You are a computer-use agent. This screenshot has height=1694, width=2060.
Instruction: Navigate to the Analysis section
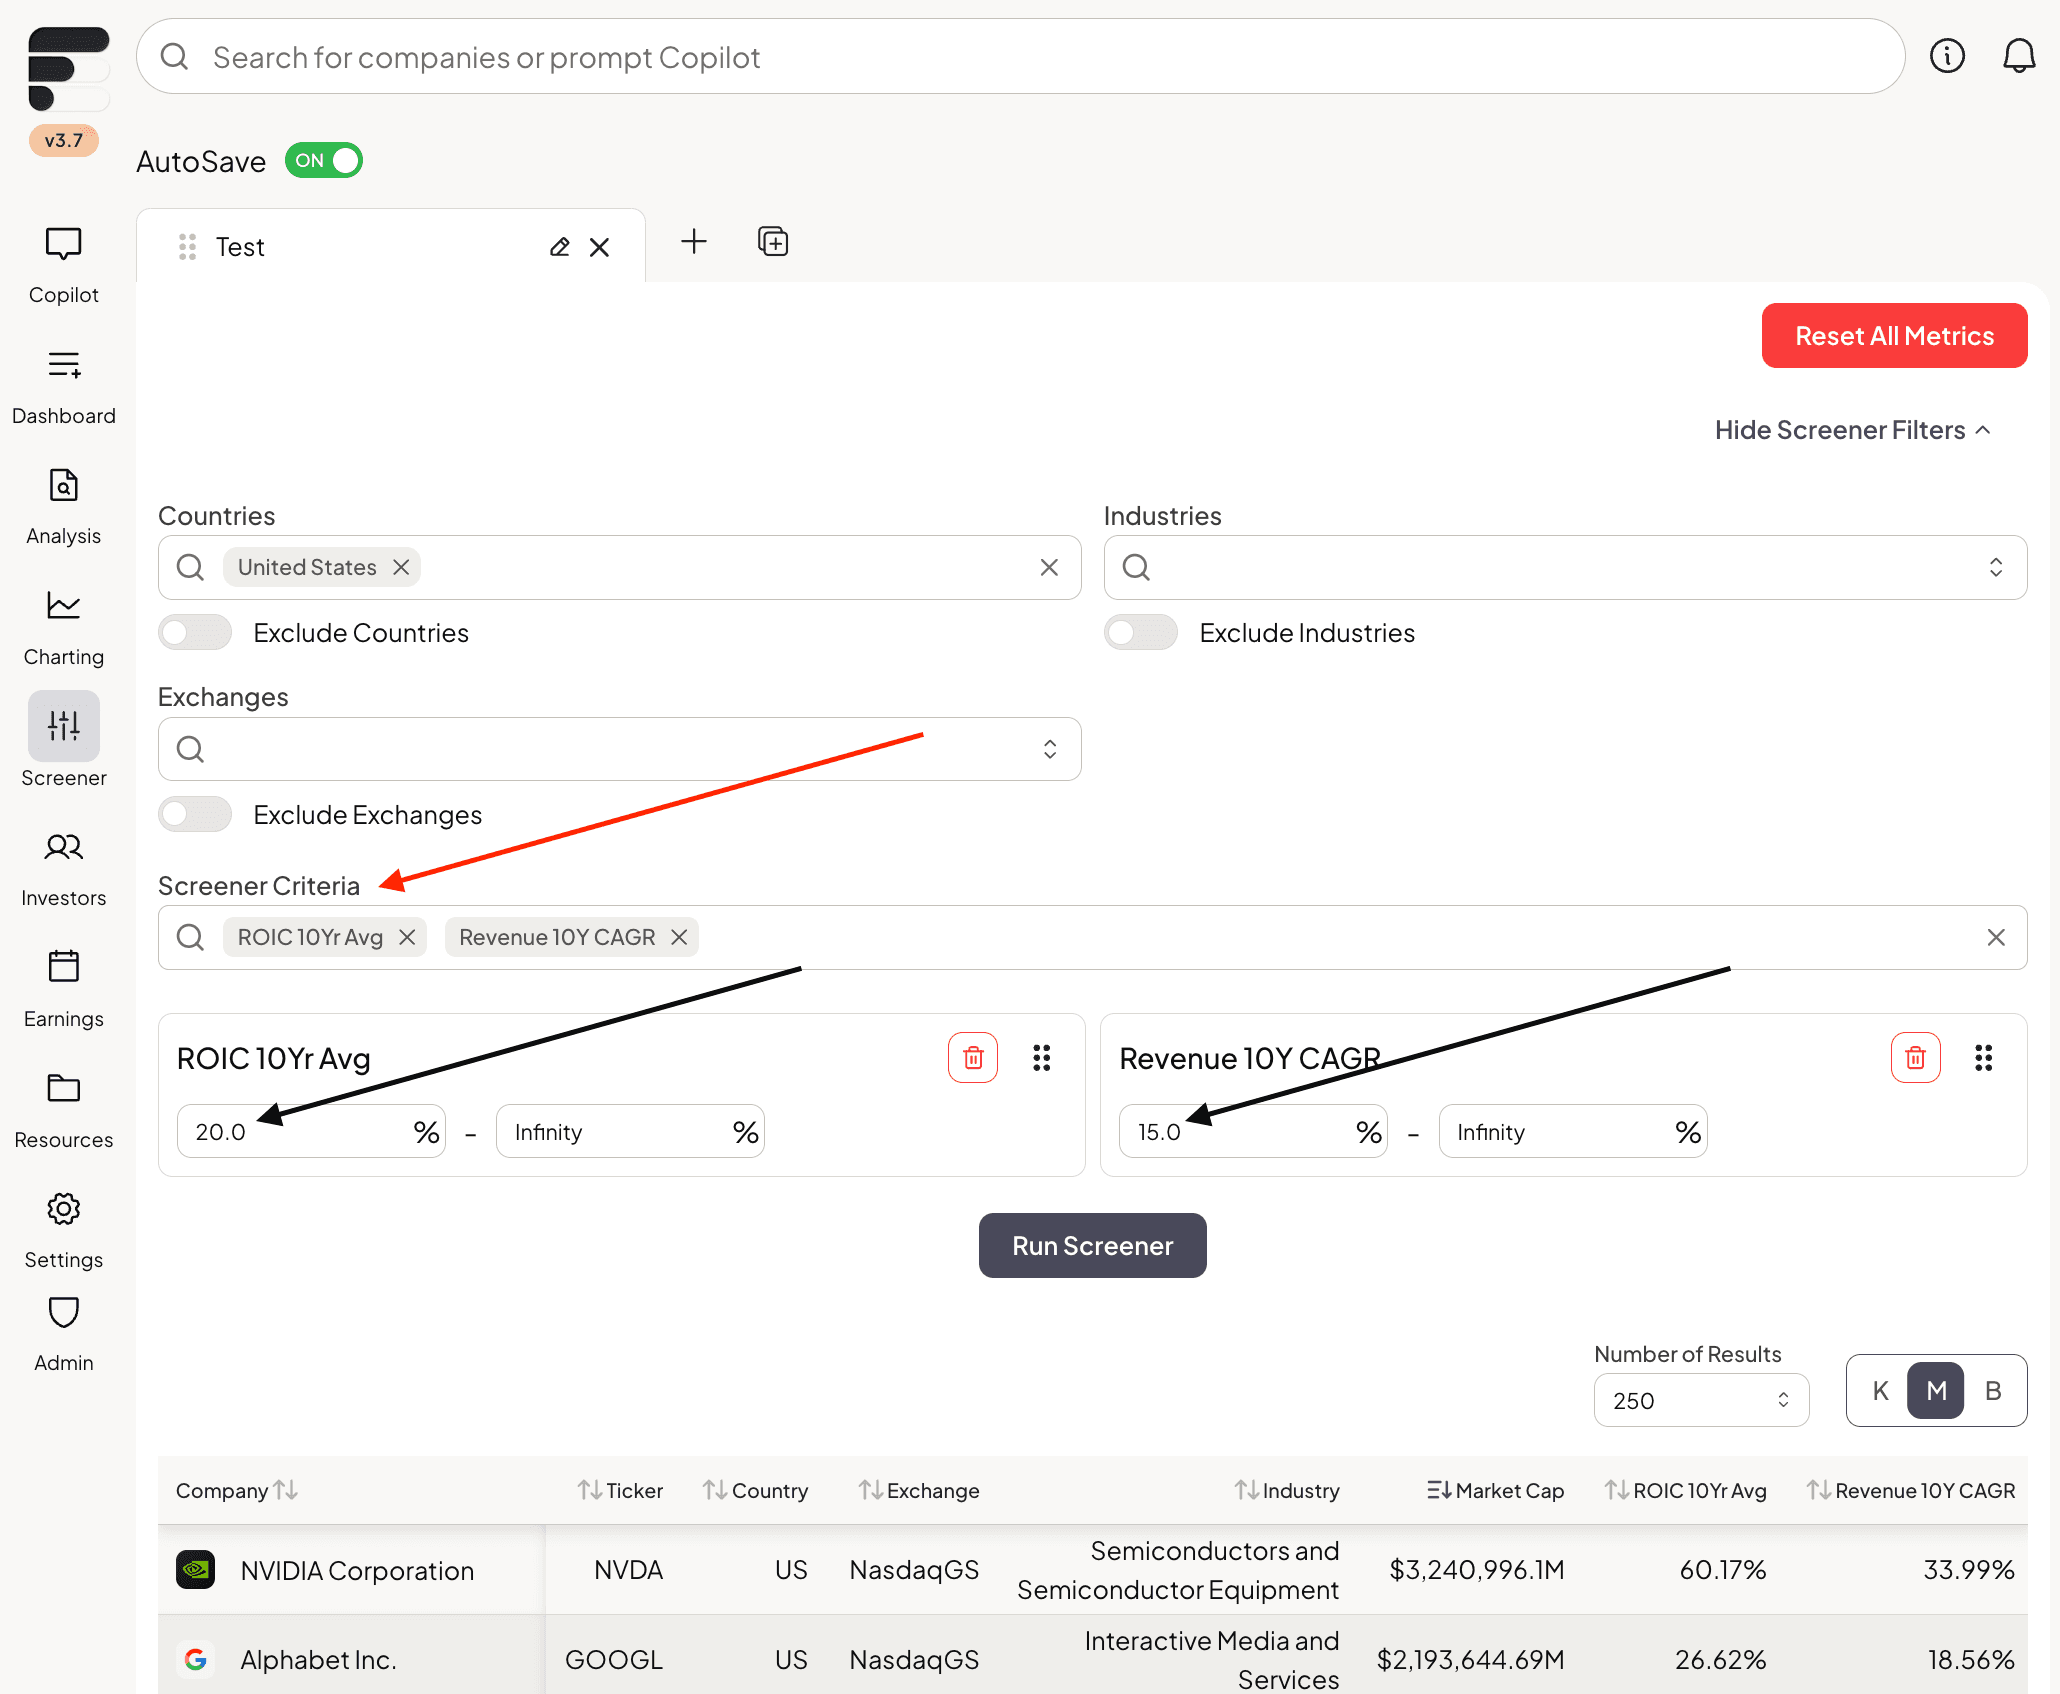pos(63,505)
